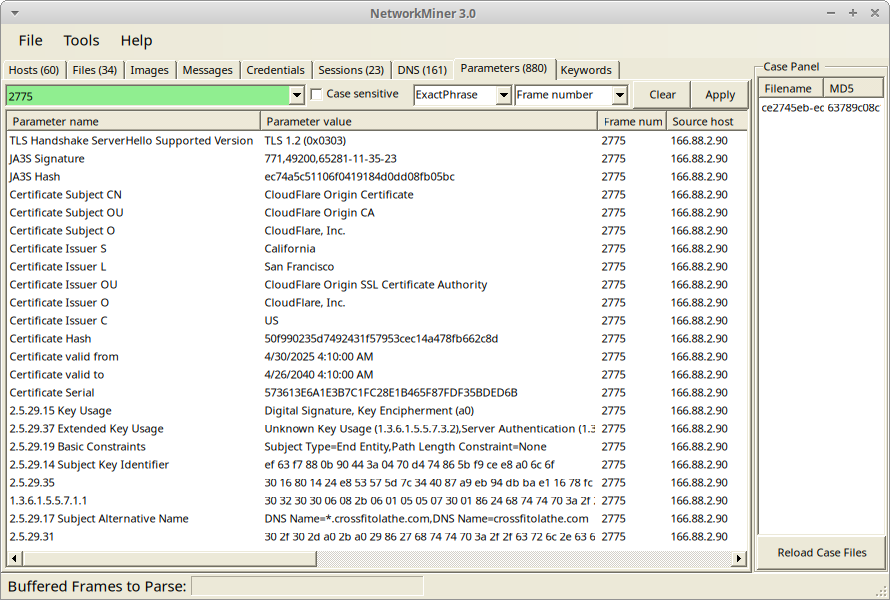Switch to the Files (34) tab

pos(95,70)
